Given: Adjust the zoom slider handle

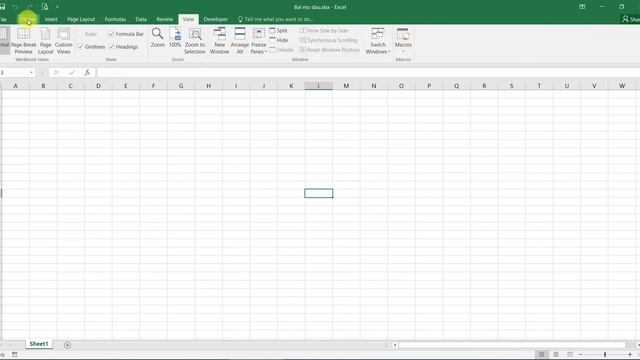Looking at the screenshot, I should pos(605,354).
